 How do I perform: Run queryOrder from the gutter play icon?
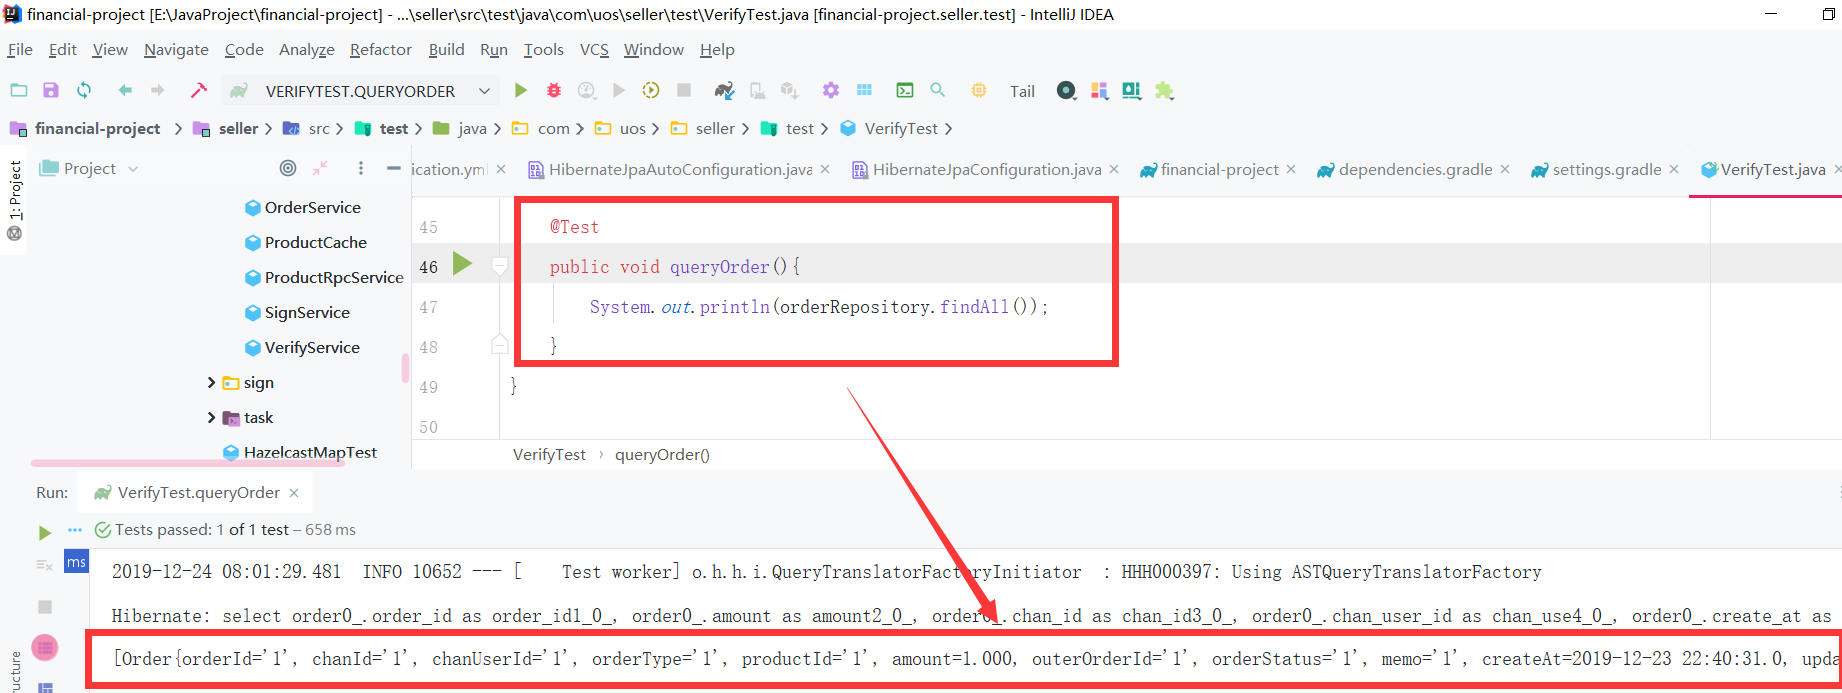(462, 264)
